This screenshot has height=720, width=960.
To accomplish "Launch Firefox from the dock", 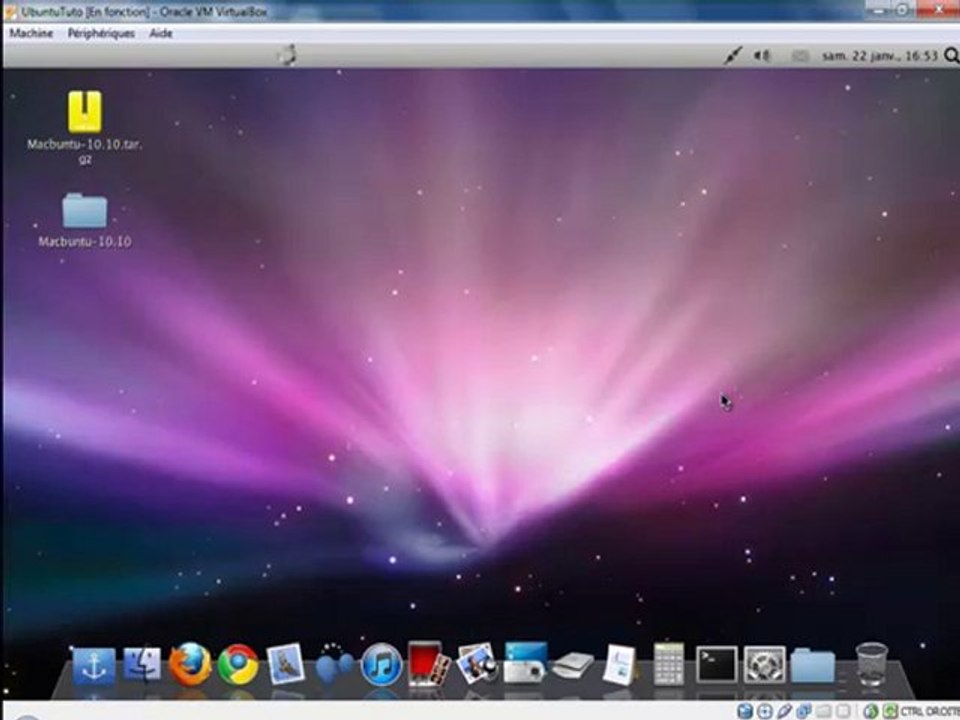I will pos(190,664).
